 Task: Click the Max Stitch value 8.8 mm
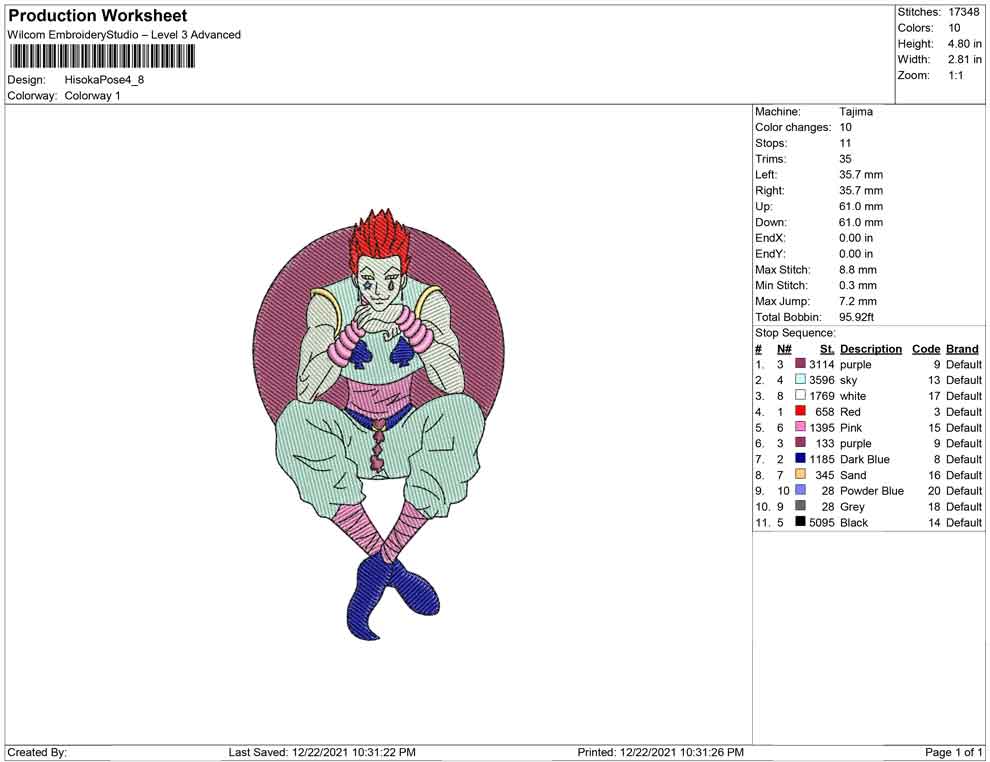tap(857, 270)
